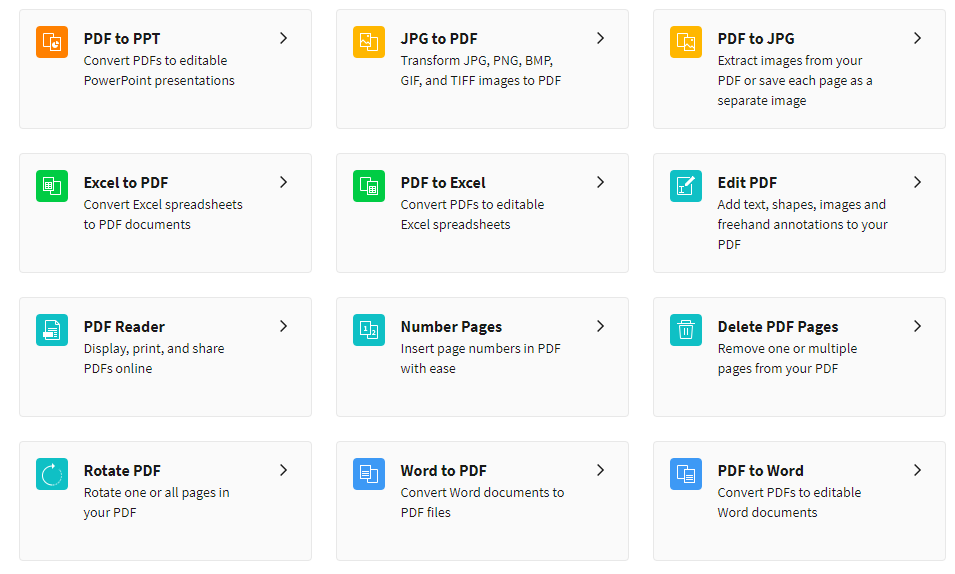
Task: Click the green PDF to Excel icon
Action: pos(369,186)
